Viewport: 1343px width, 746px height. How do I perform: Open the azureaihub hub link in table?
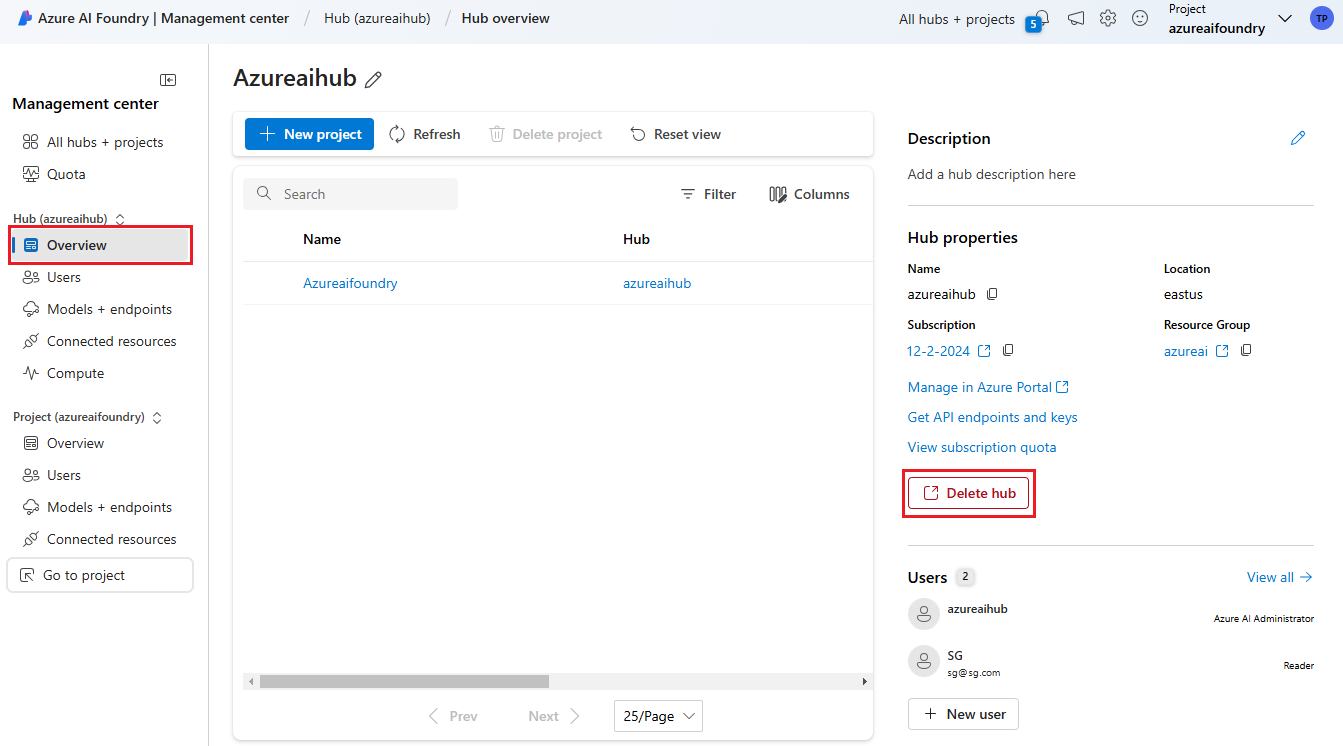click(x=657, y=283)
